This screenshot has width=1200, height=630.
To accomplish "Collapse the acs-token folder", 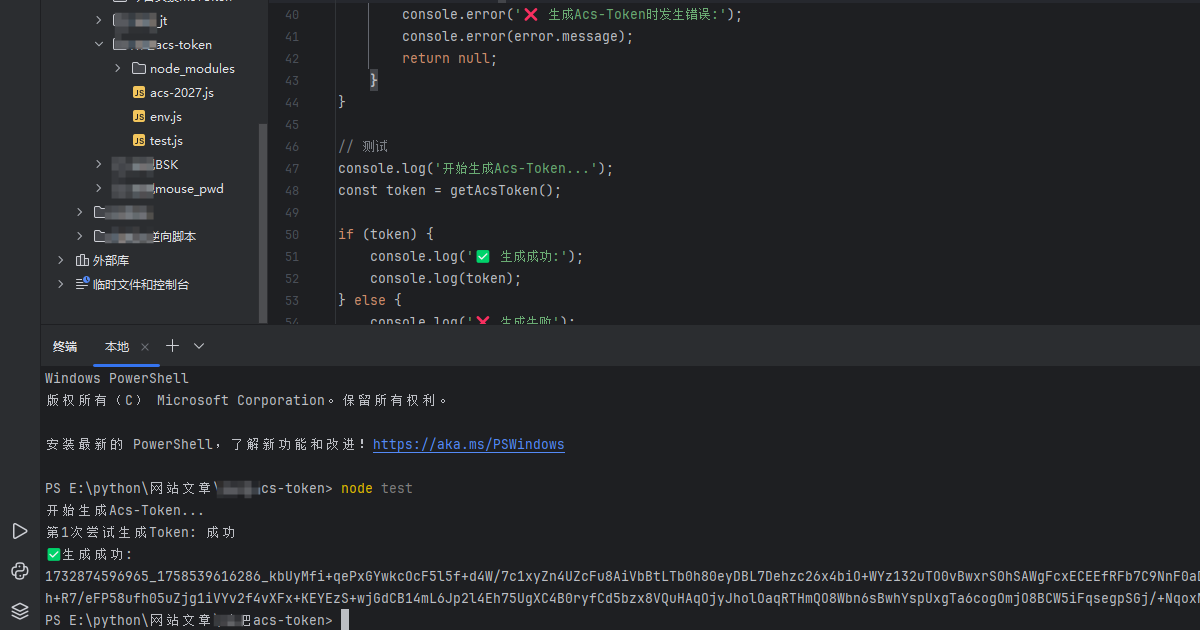I will pos(99,44).
